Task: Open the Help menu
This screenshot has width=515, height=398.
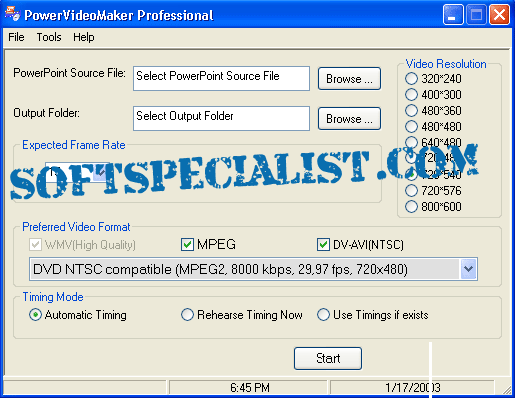Action: (x=84, y=37)
